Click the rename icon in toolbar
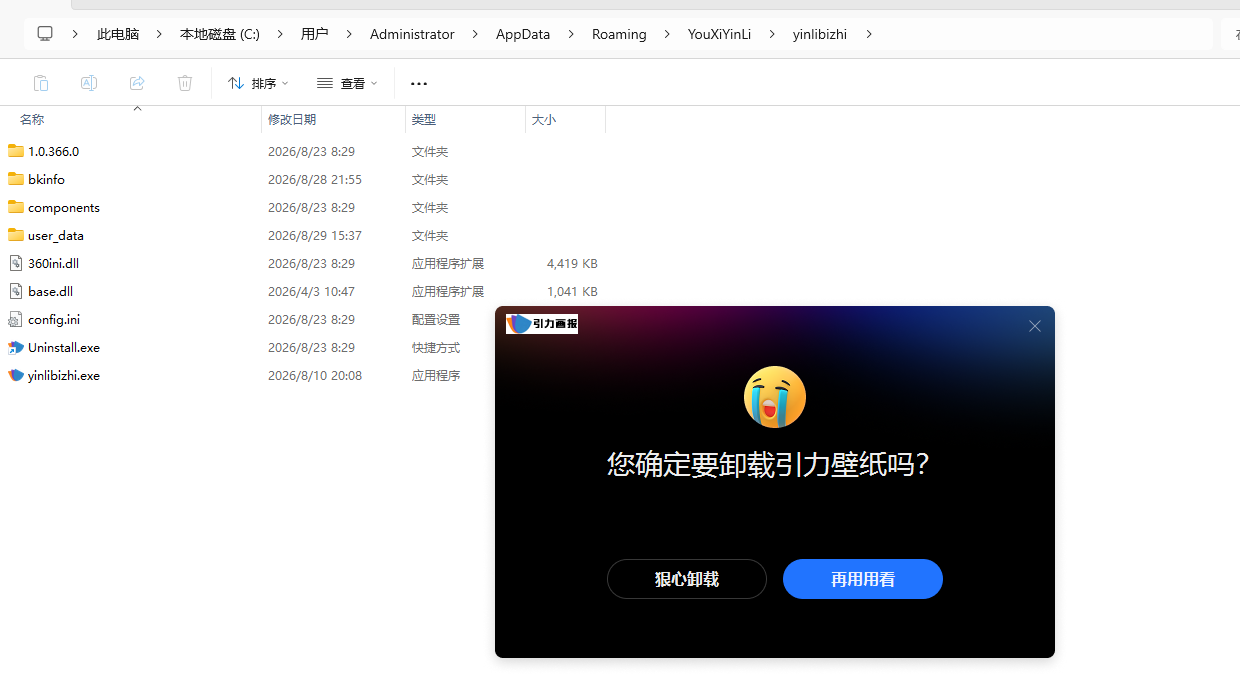This screenshot has height=699, width=1240. click(89, 83)
